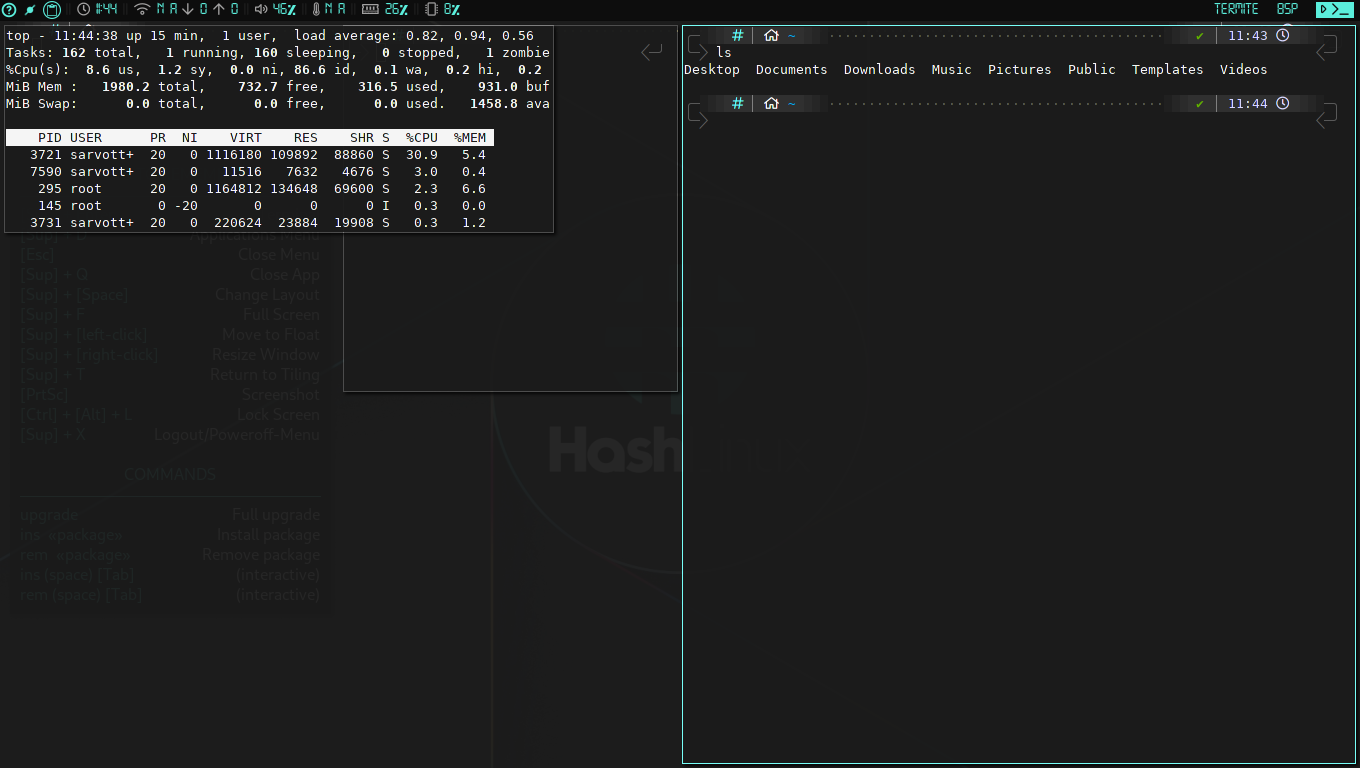Click the thermometer icon in the status bar
The height and width of the screenshot is (768, 1360).
point(316,9)
